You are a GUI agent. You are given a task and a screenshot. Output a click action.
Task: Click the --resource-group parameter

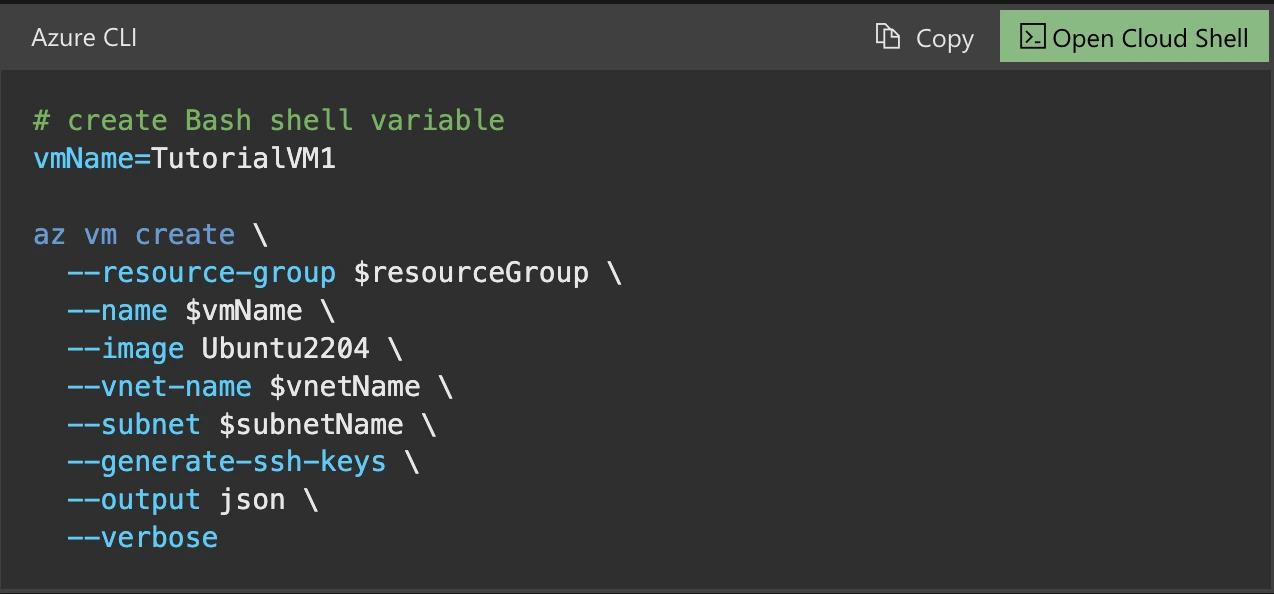coord(201,272)
